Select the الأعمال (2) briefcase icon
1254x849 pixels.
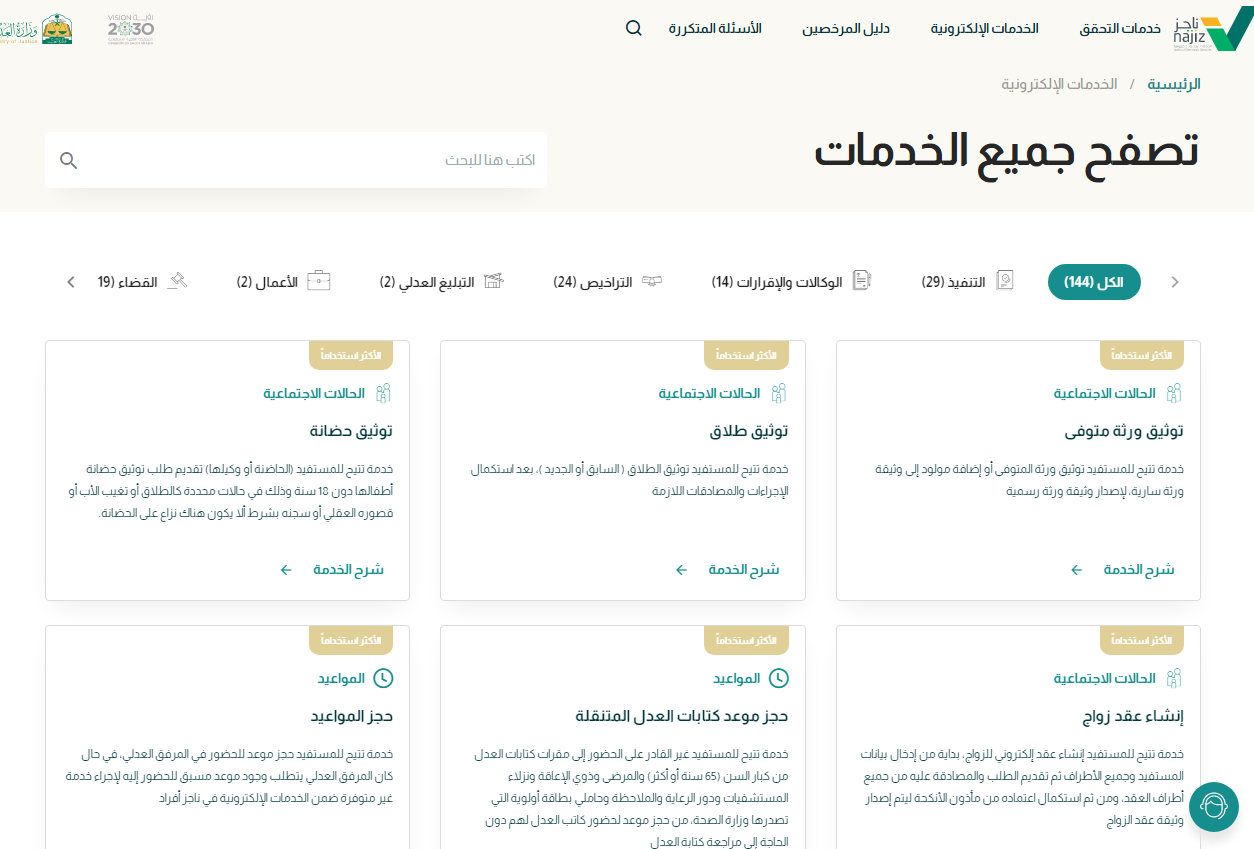click(318, 282)
